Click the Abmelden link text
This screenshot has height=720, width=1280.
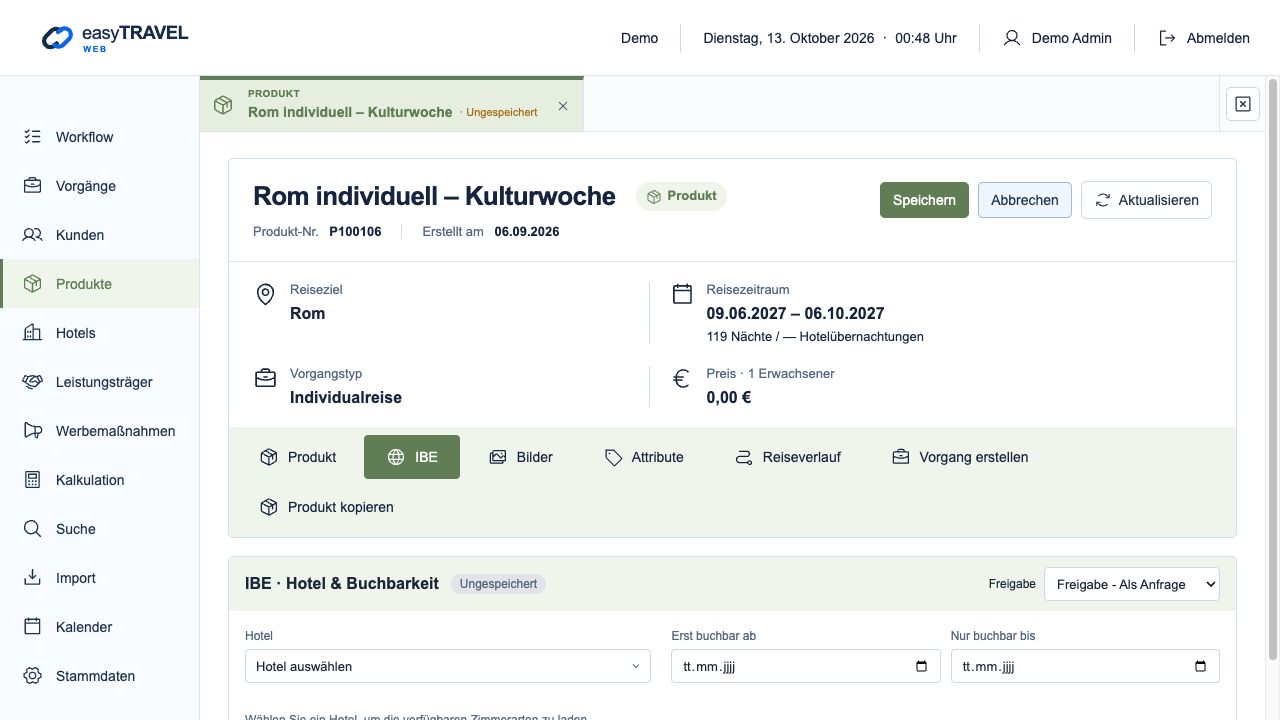pyautogui.click(x=1218, y=38)
